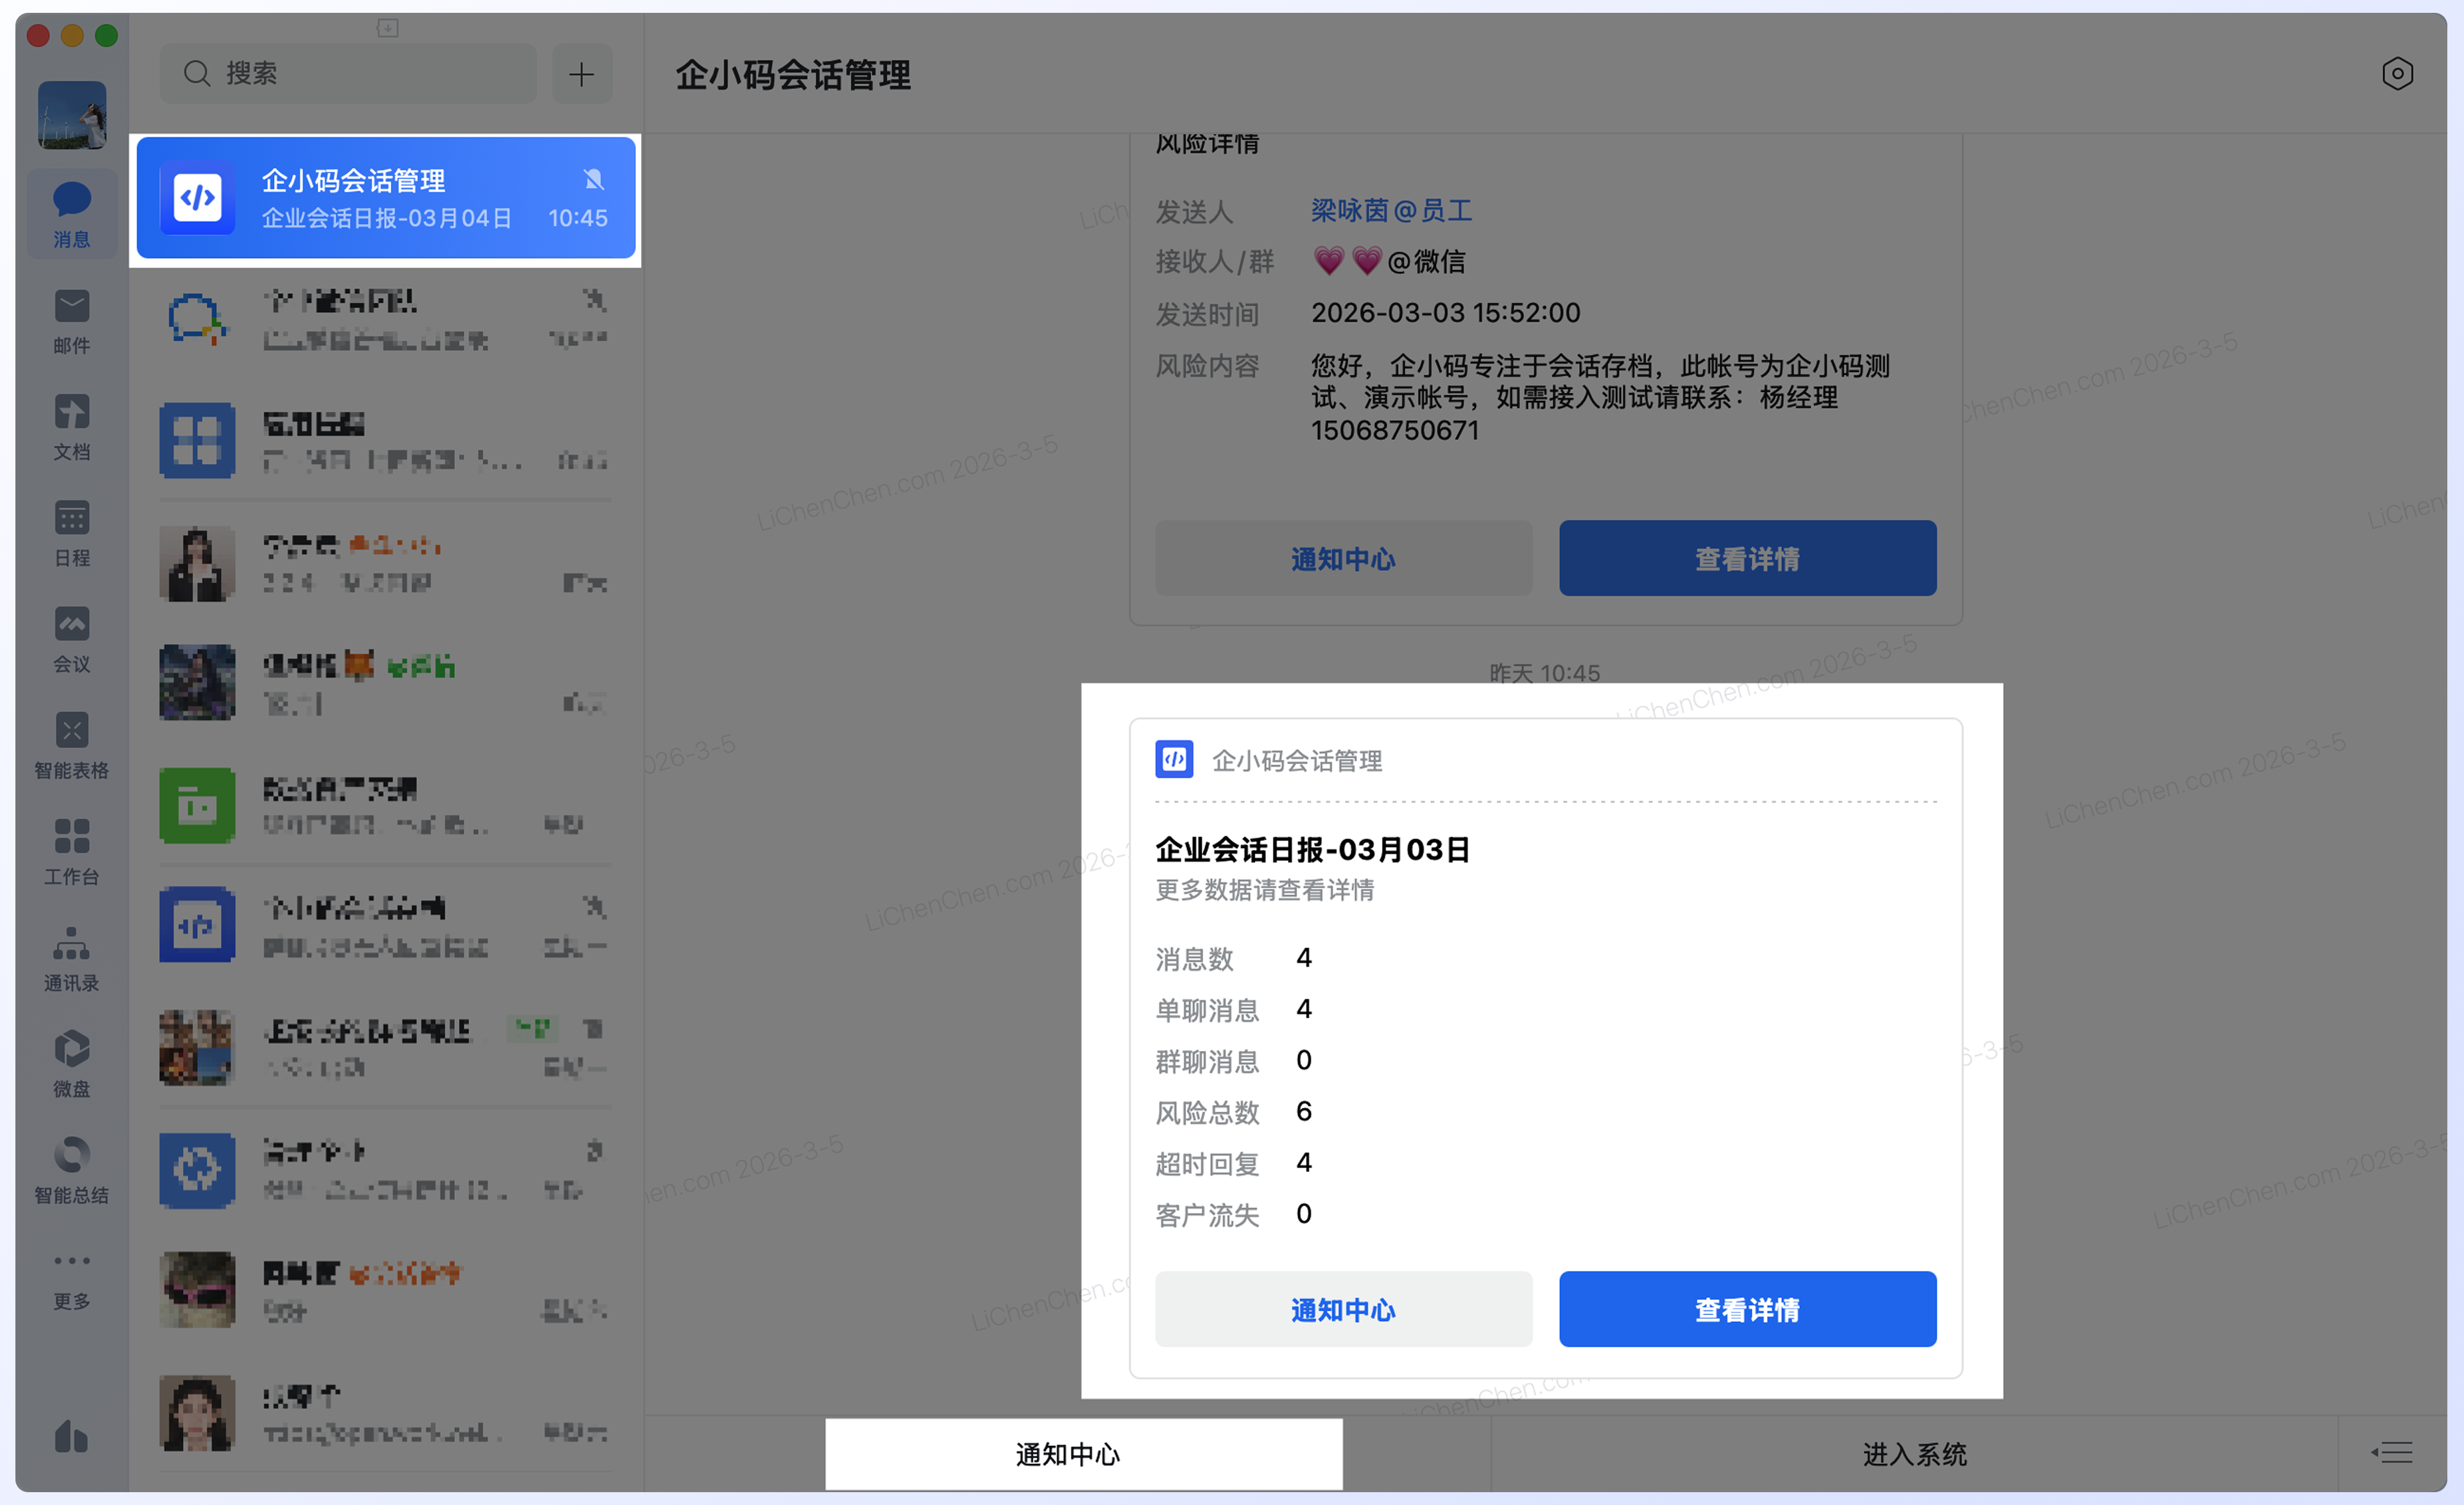Click the mute bell icon on 企小码会话管理 chat

(x=593, y=179)
